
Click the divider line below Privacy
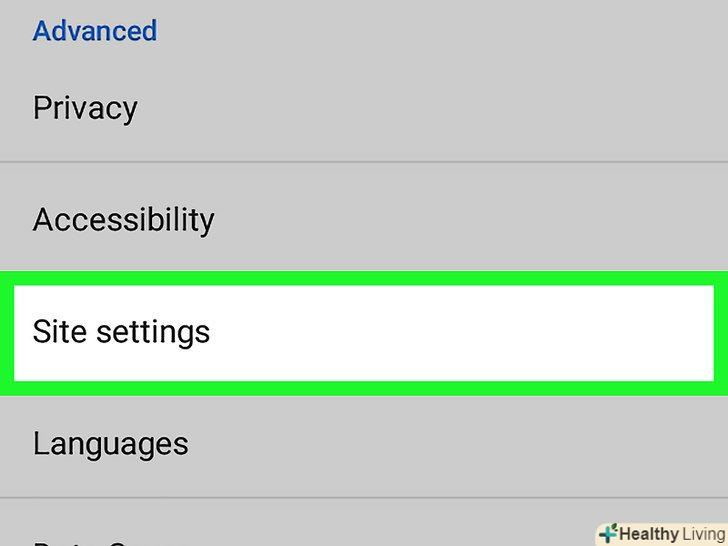click(x=364, y=162)
